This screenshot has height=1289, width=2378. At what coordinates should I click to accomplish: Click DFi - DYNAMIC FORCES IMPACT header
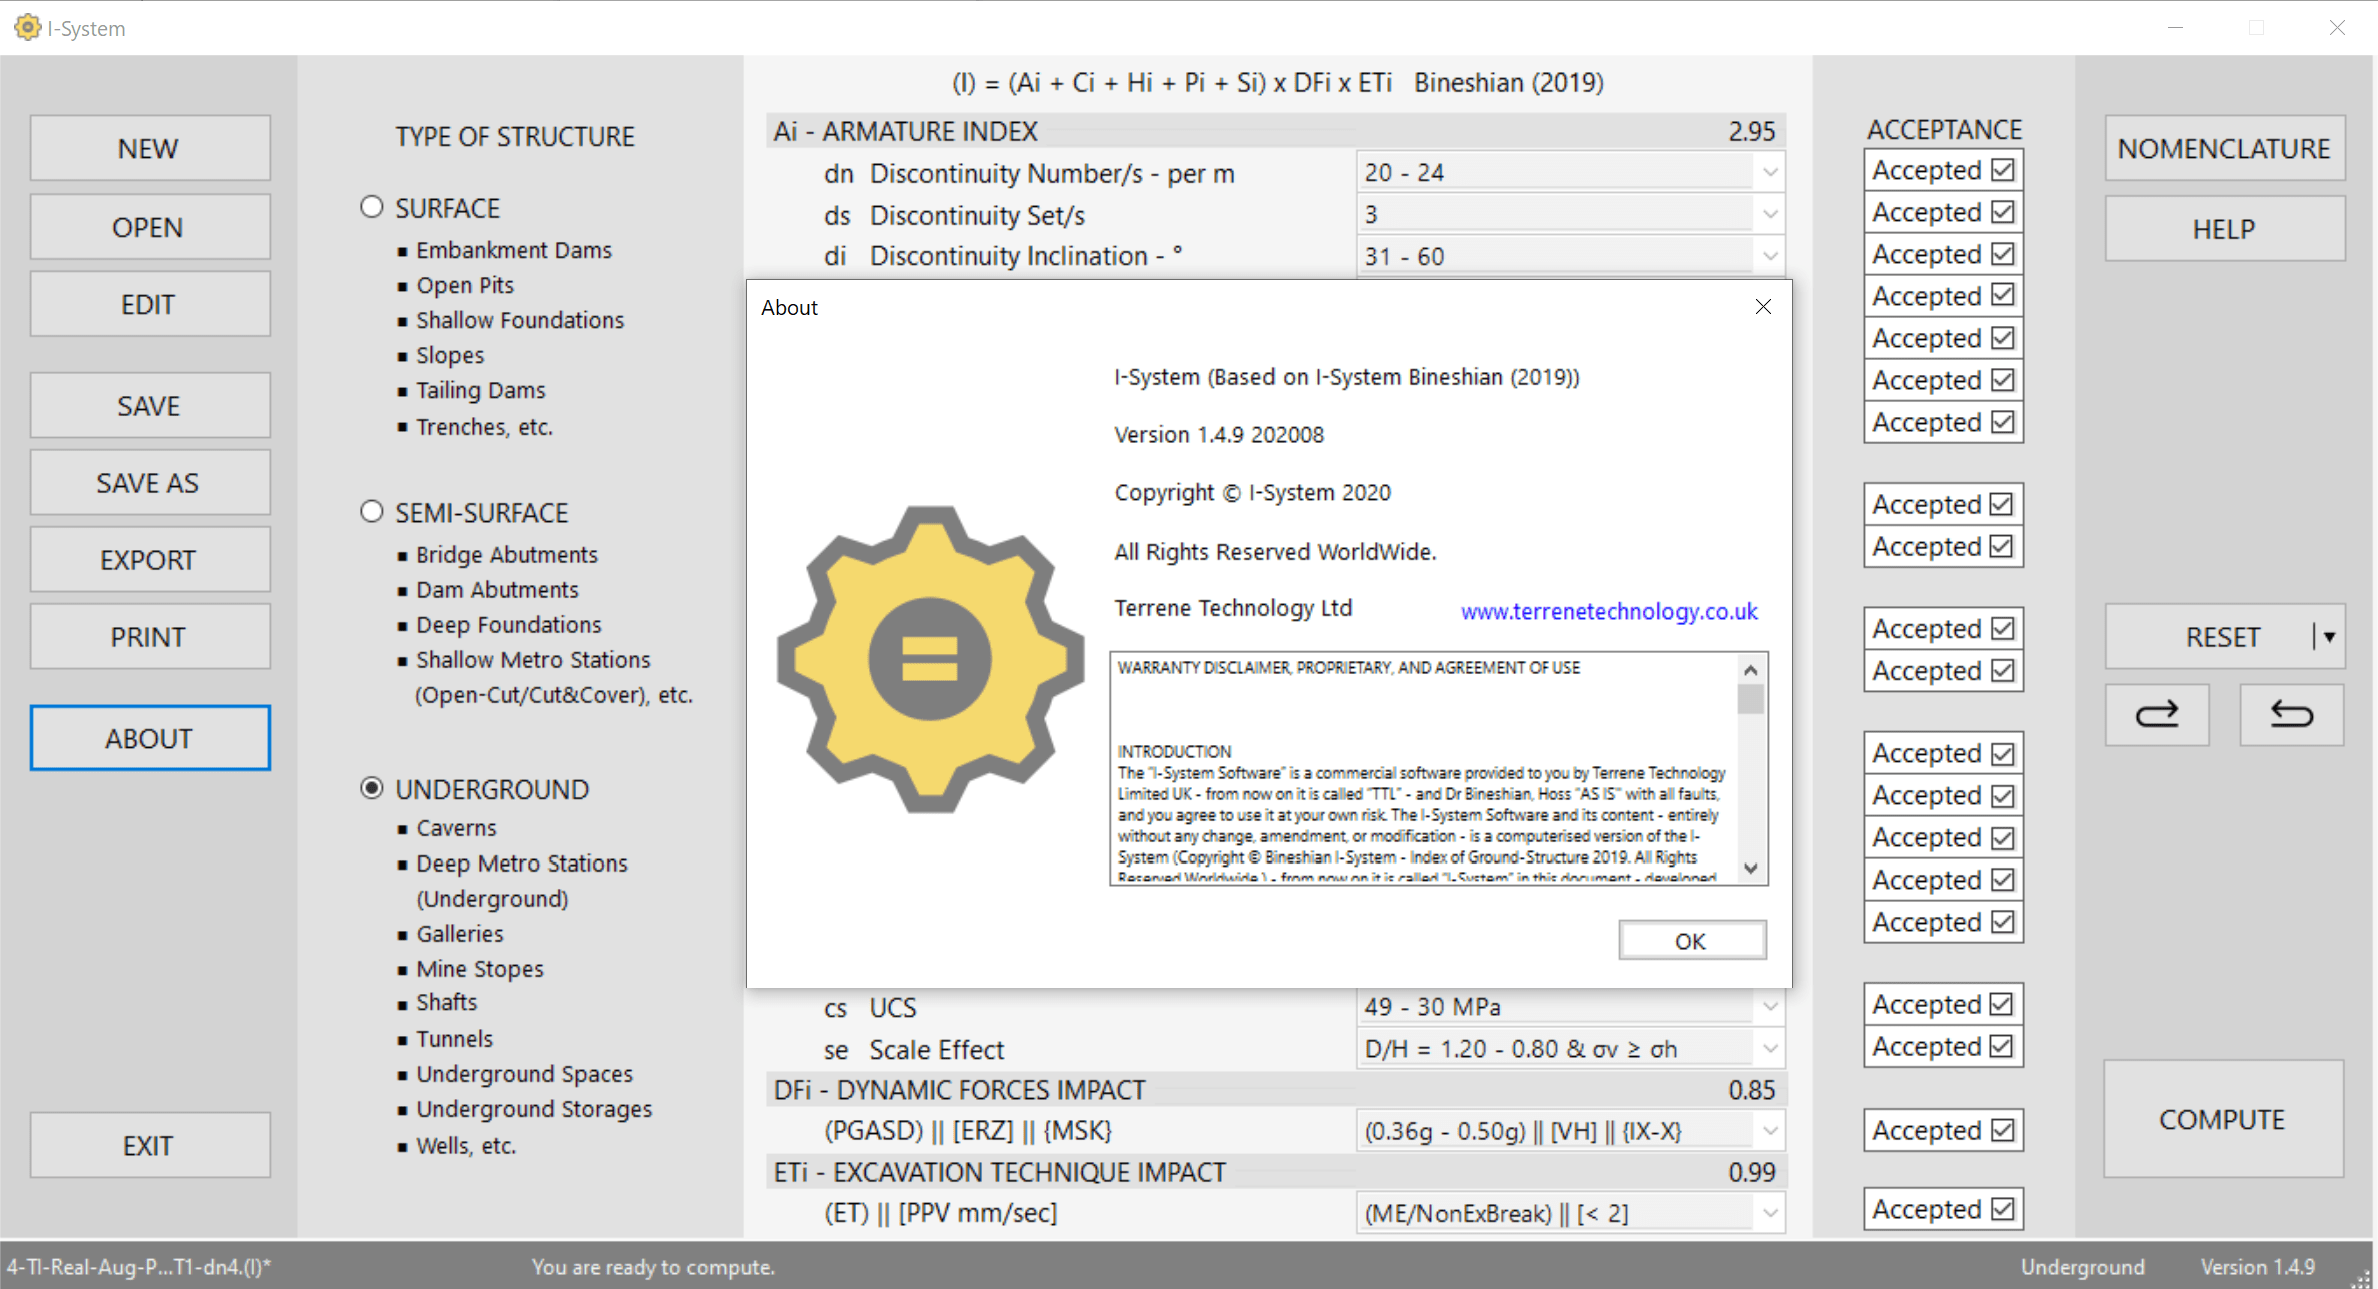pyautogui.click(x=1275, y=1090)
